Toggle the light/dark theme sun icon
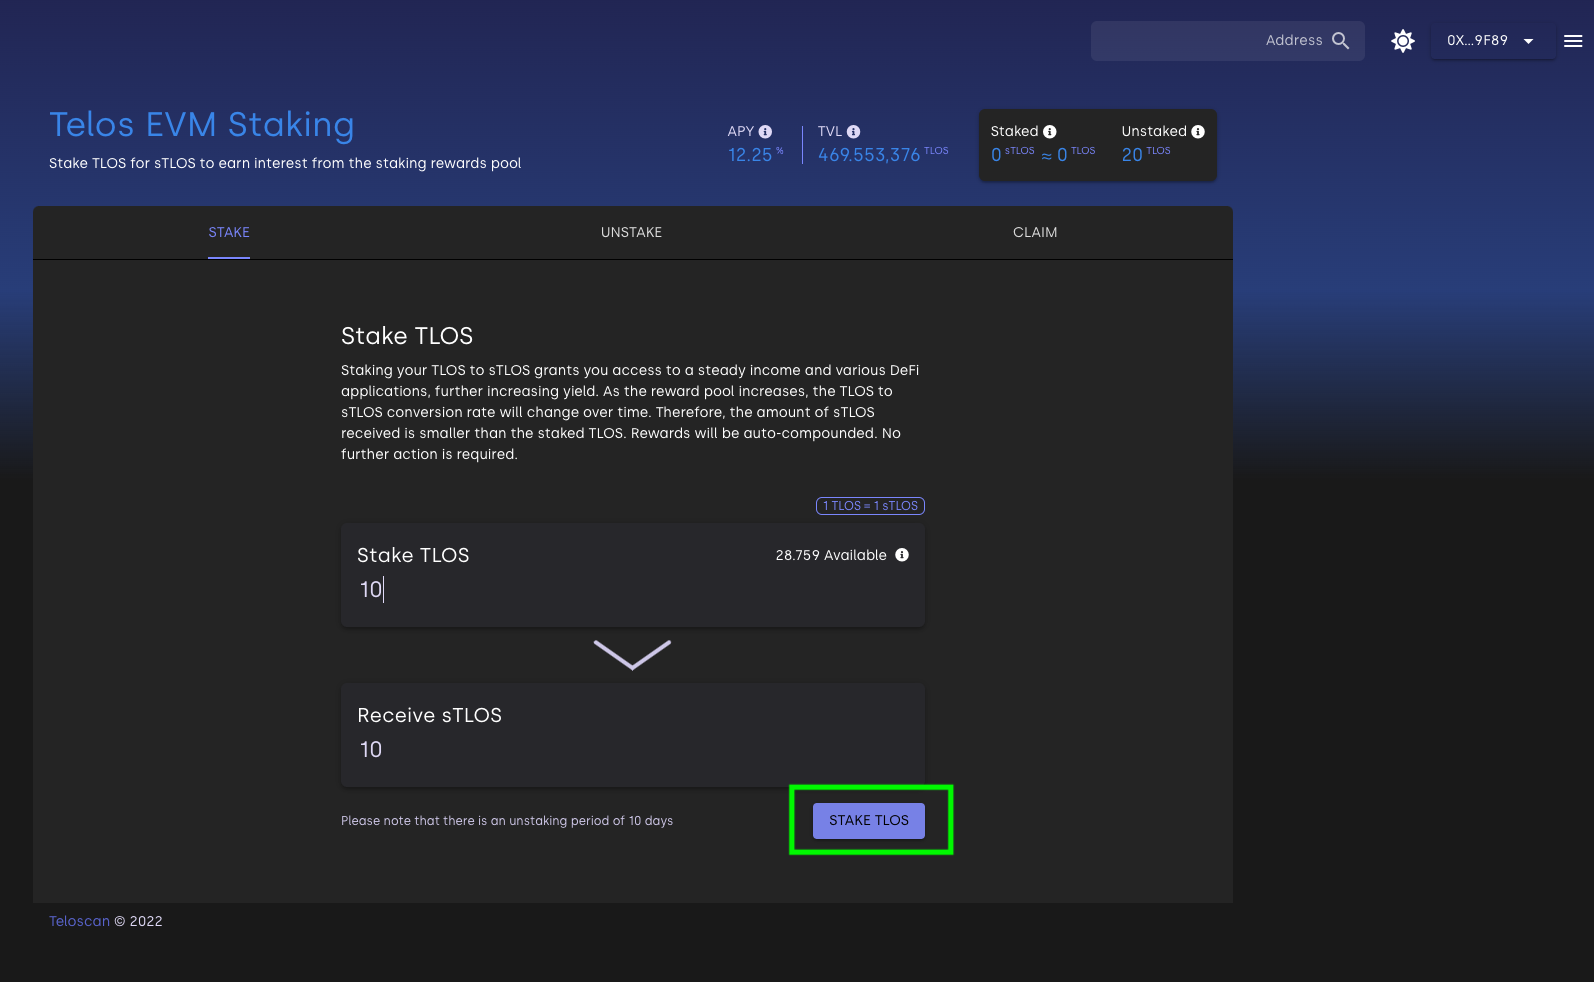 [x=1403, y=41]
